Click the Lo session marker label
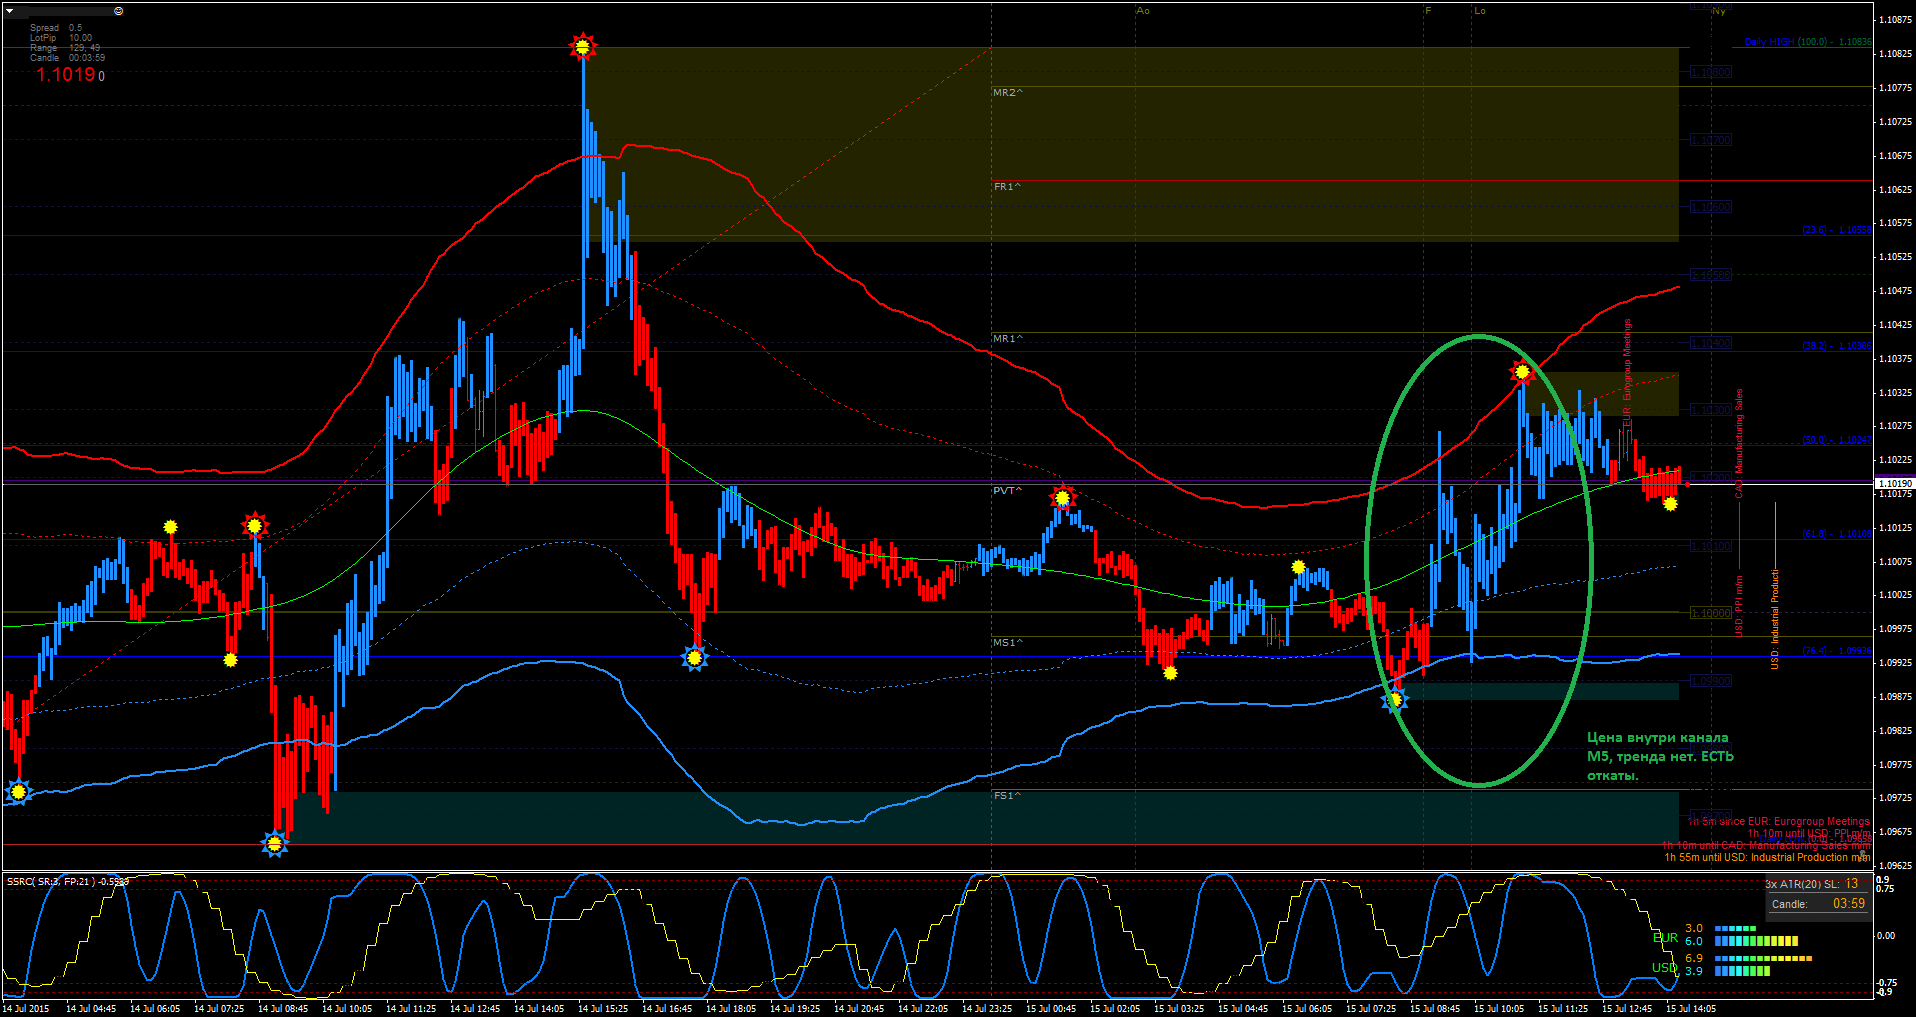1916x1017 pixels. tap(1480, 11)
